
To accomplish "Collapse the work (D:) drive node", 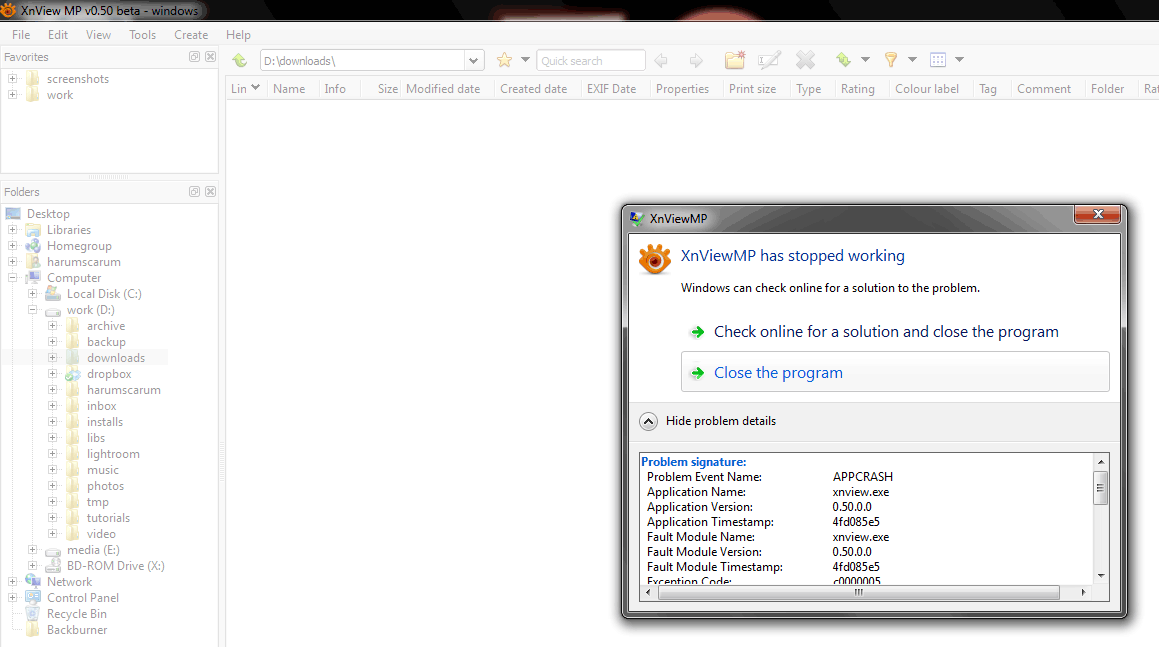I will (33, 310).
